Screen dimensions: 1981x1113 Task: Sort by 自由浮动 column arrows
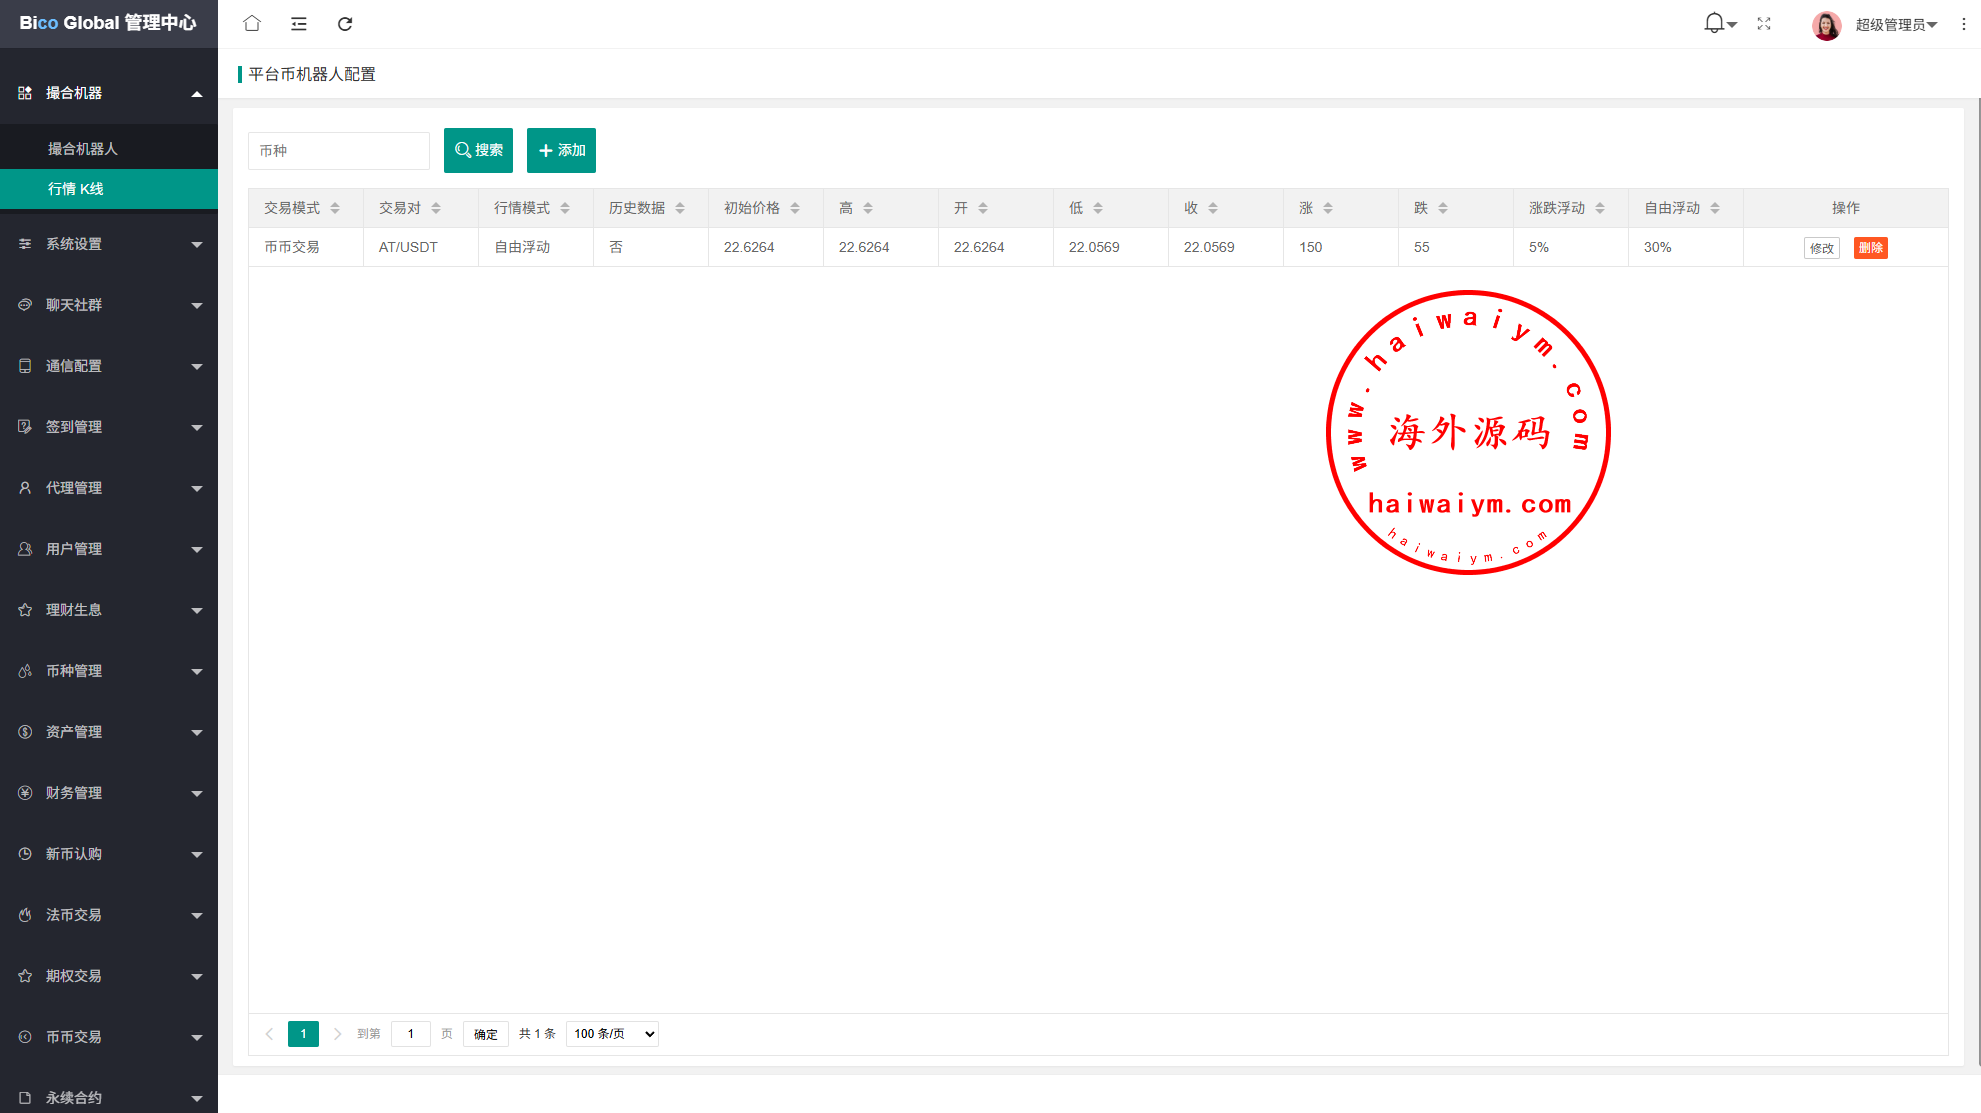[1715, 208]
